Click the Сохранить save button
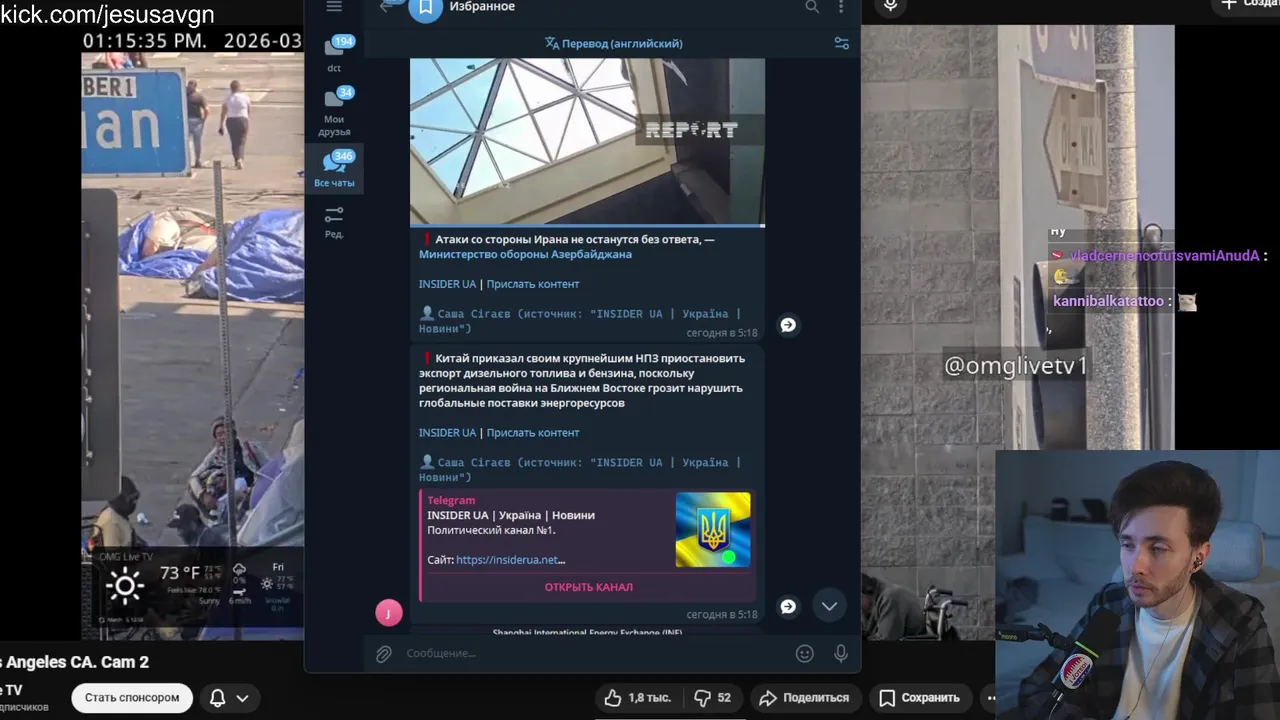Image resolution: width=1280 pixels, height=720 pixels. (919, 698)
